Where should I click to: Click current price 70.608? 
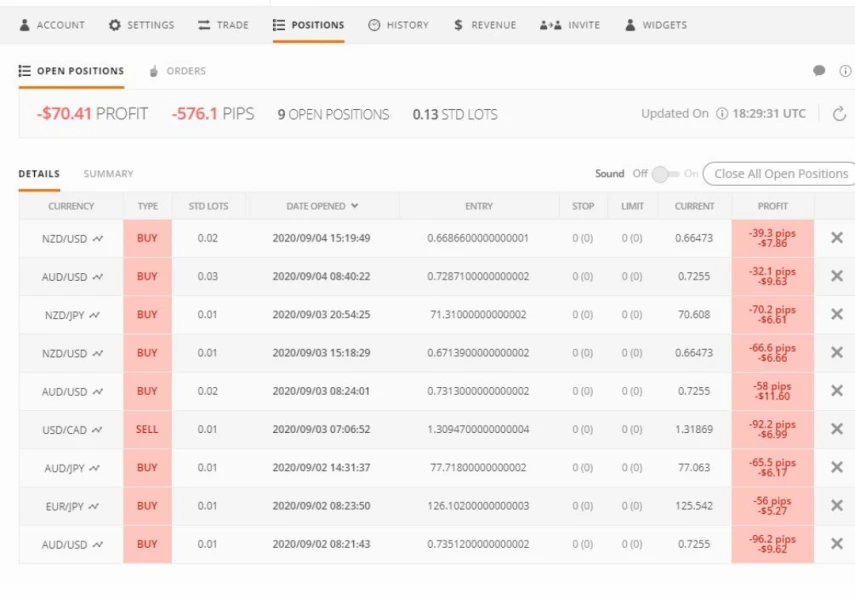(x=694, y=315)
